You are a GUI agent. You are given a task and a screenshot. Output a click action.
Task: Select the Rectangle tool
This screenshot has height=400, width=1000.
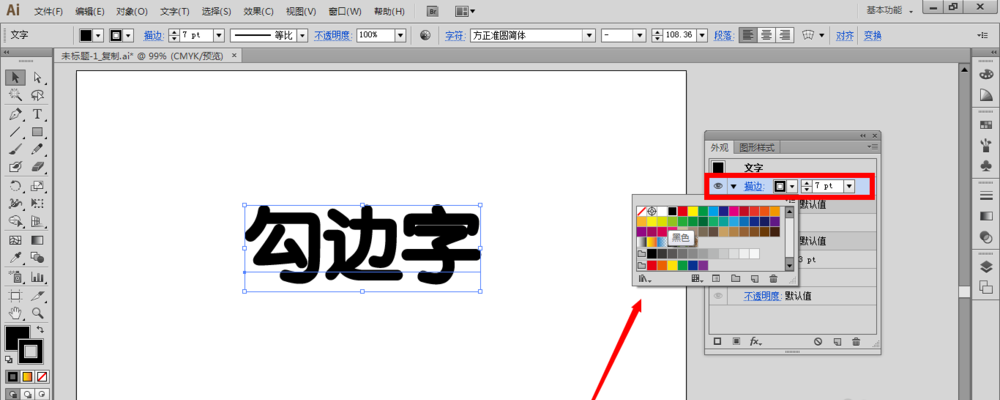(37, 132)
